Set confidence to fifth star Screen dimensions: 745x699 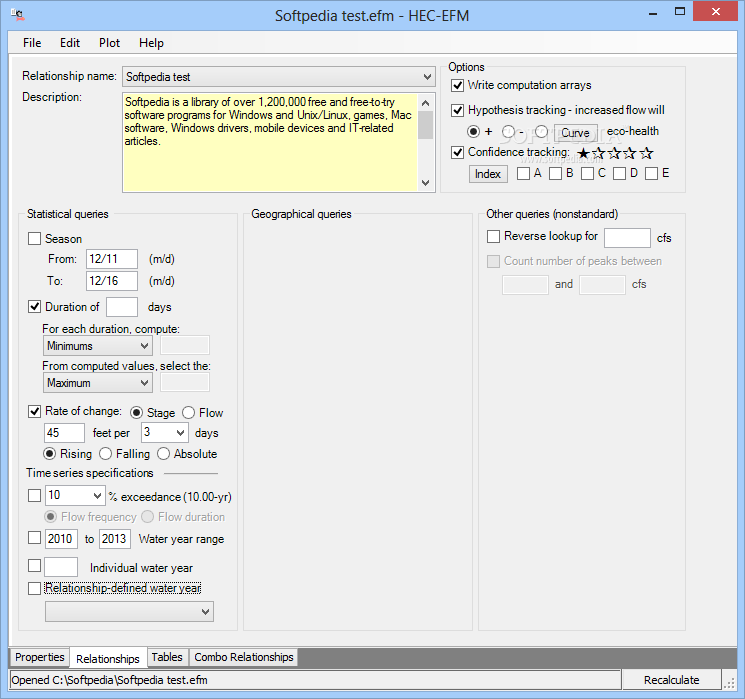point(646,153)
